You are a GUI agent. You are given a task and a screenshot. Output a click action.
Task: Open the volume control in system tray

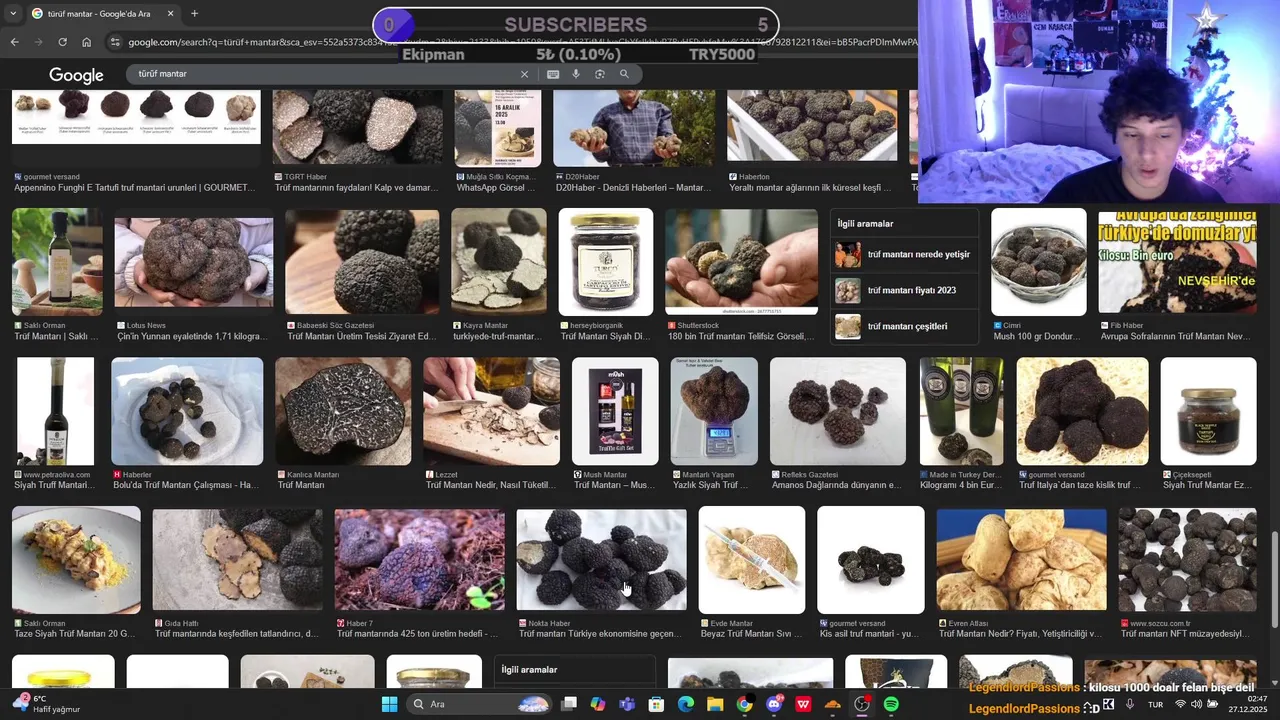[x=1197, y=704]
